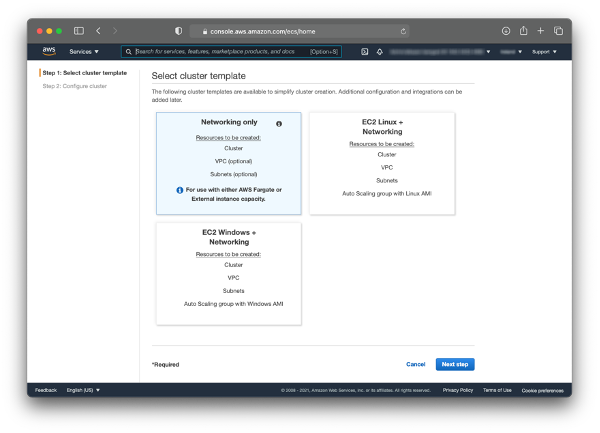This screenshot has height=433, width=600.
Task: Open a new Safari tab with plus icon
Action: [541, 31]
